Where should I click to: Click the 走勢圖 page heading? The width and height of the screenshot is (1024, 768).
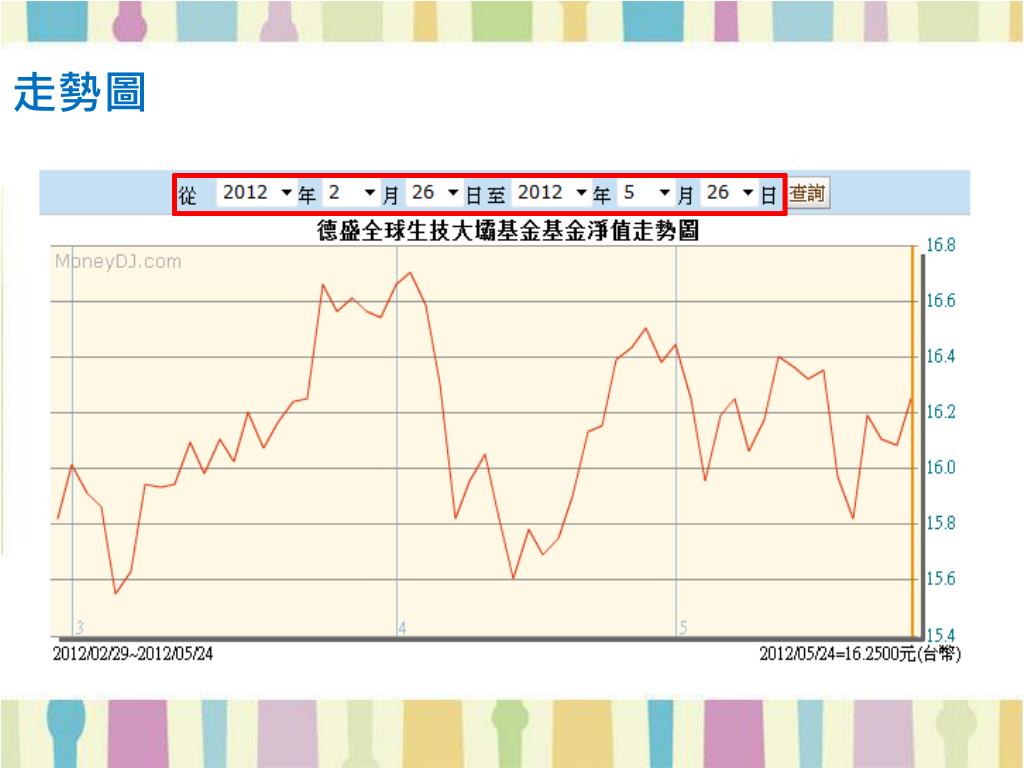tap(79, 92)
